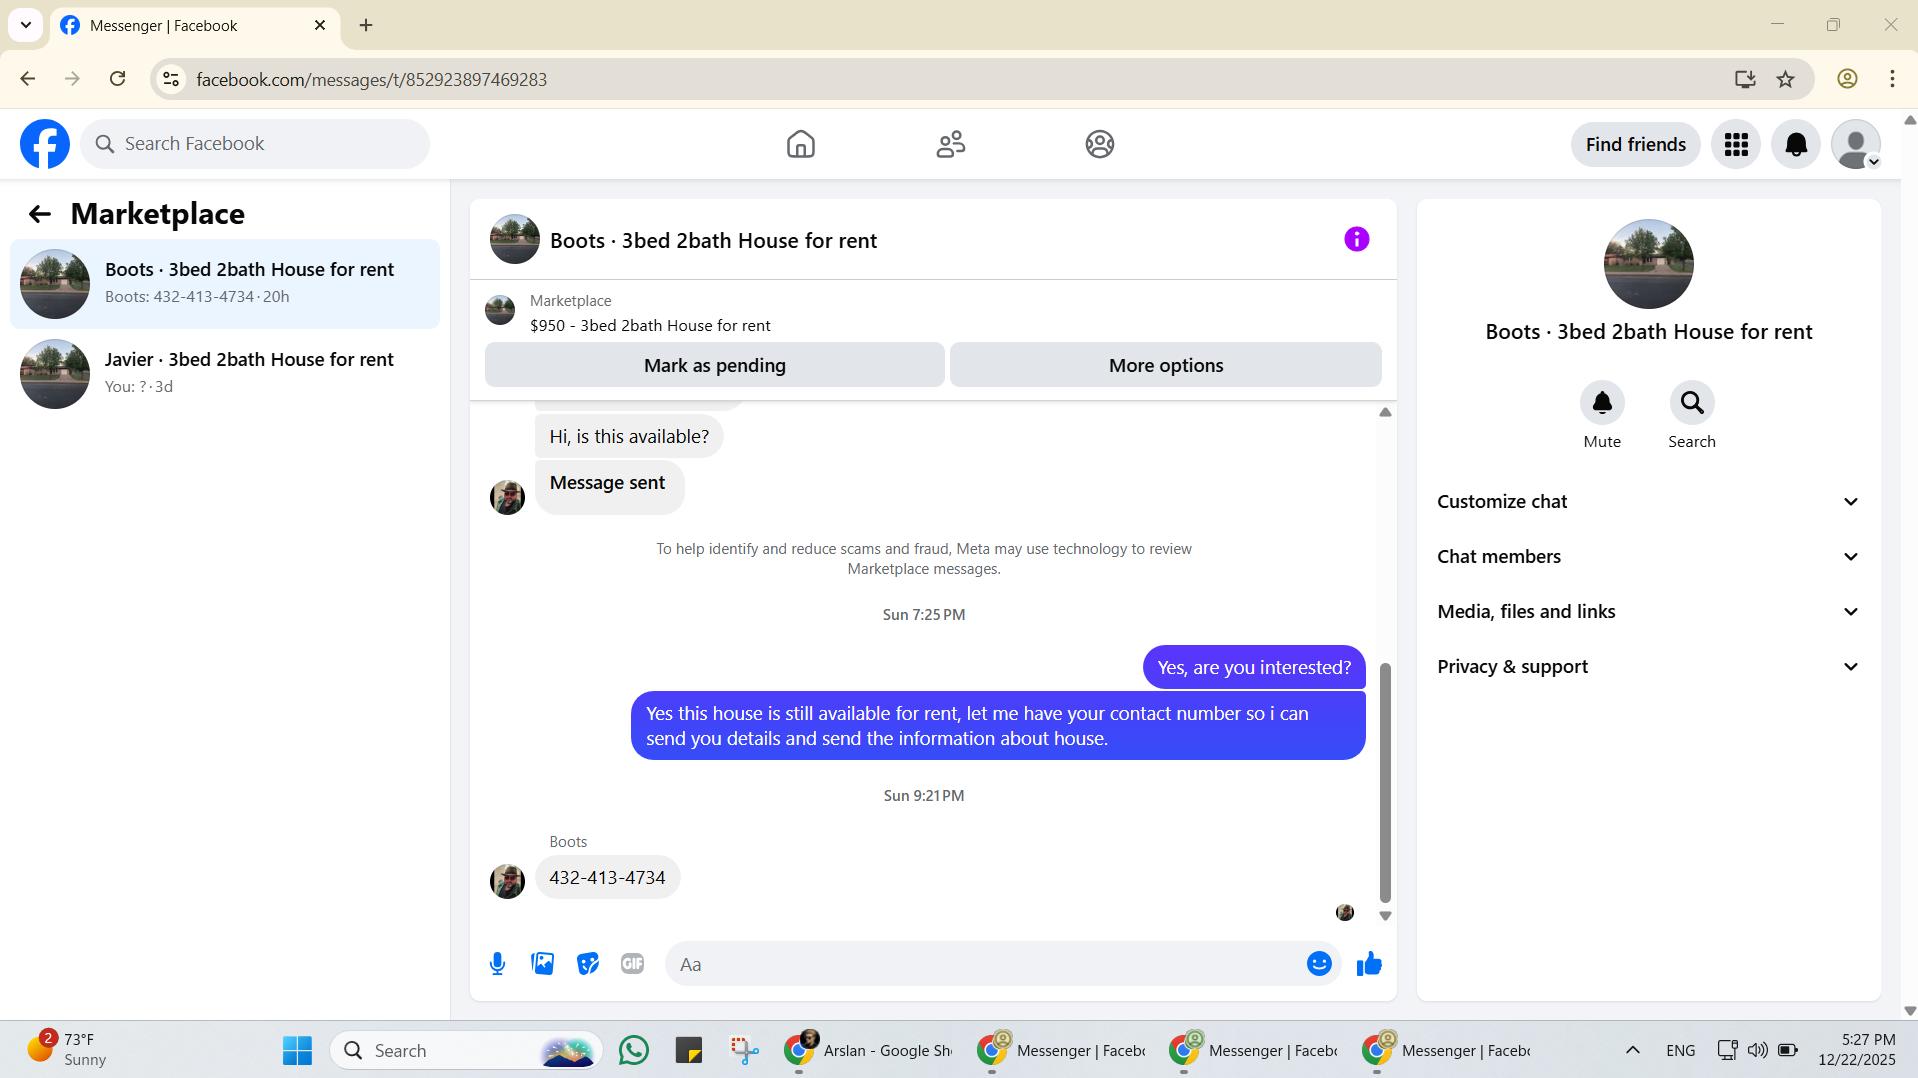Viewport: 1918px width, 1078px height.
Task: Click the chat scroll up arrow
Action: pos(1385,412)
